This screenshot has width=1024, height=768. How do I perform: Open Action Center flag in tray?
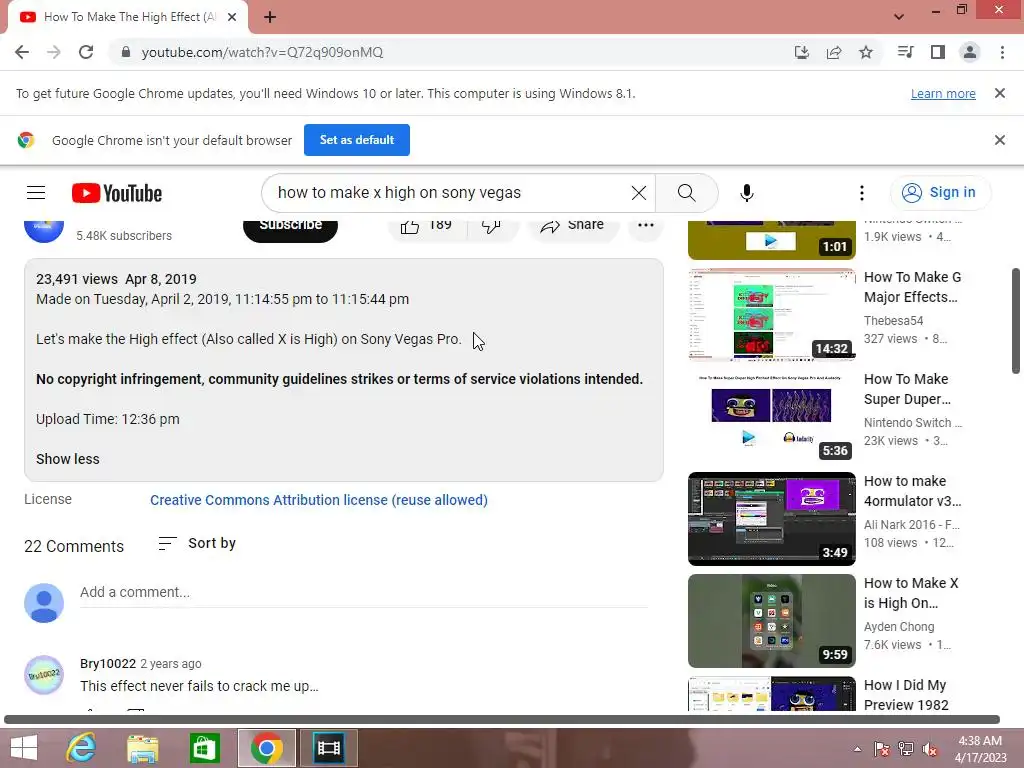coord(882,749)
